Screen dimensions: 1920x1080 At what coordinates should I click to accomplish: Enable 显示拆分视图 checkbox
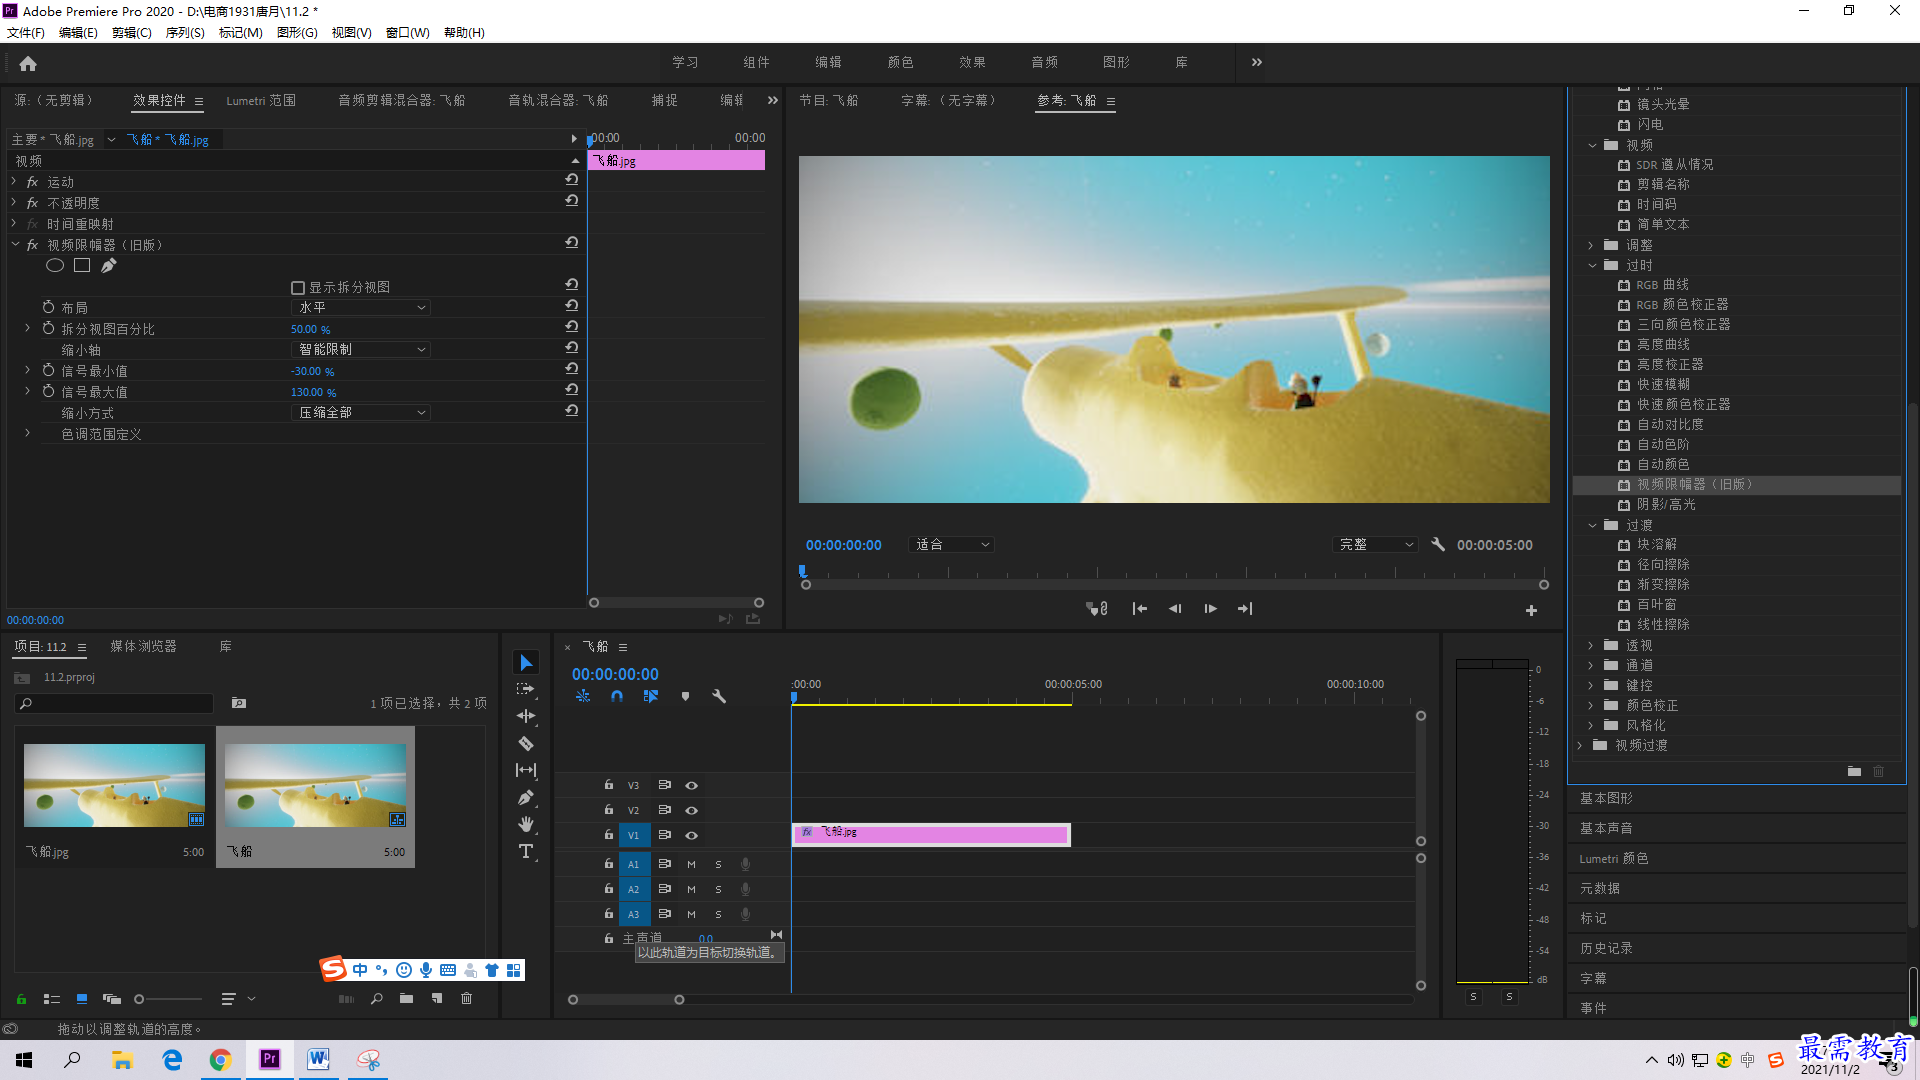[x=298, y=288]
